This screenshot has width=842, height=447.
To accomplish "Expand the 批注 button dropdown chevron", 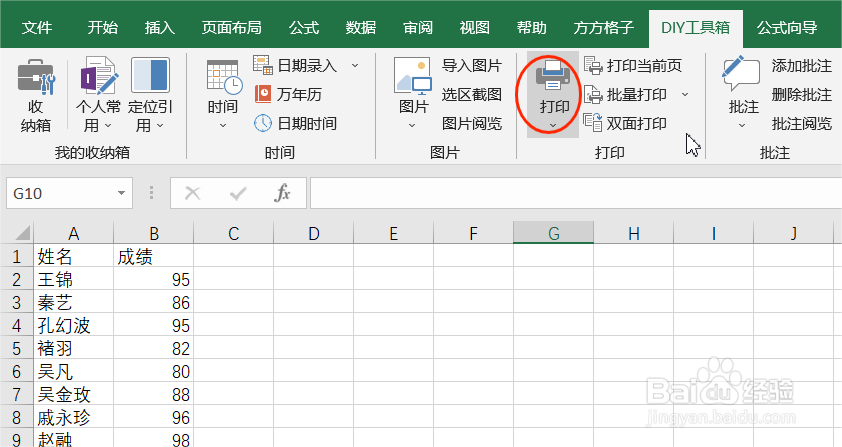I will tap(742, 126).
